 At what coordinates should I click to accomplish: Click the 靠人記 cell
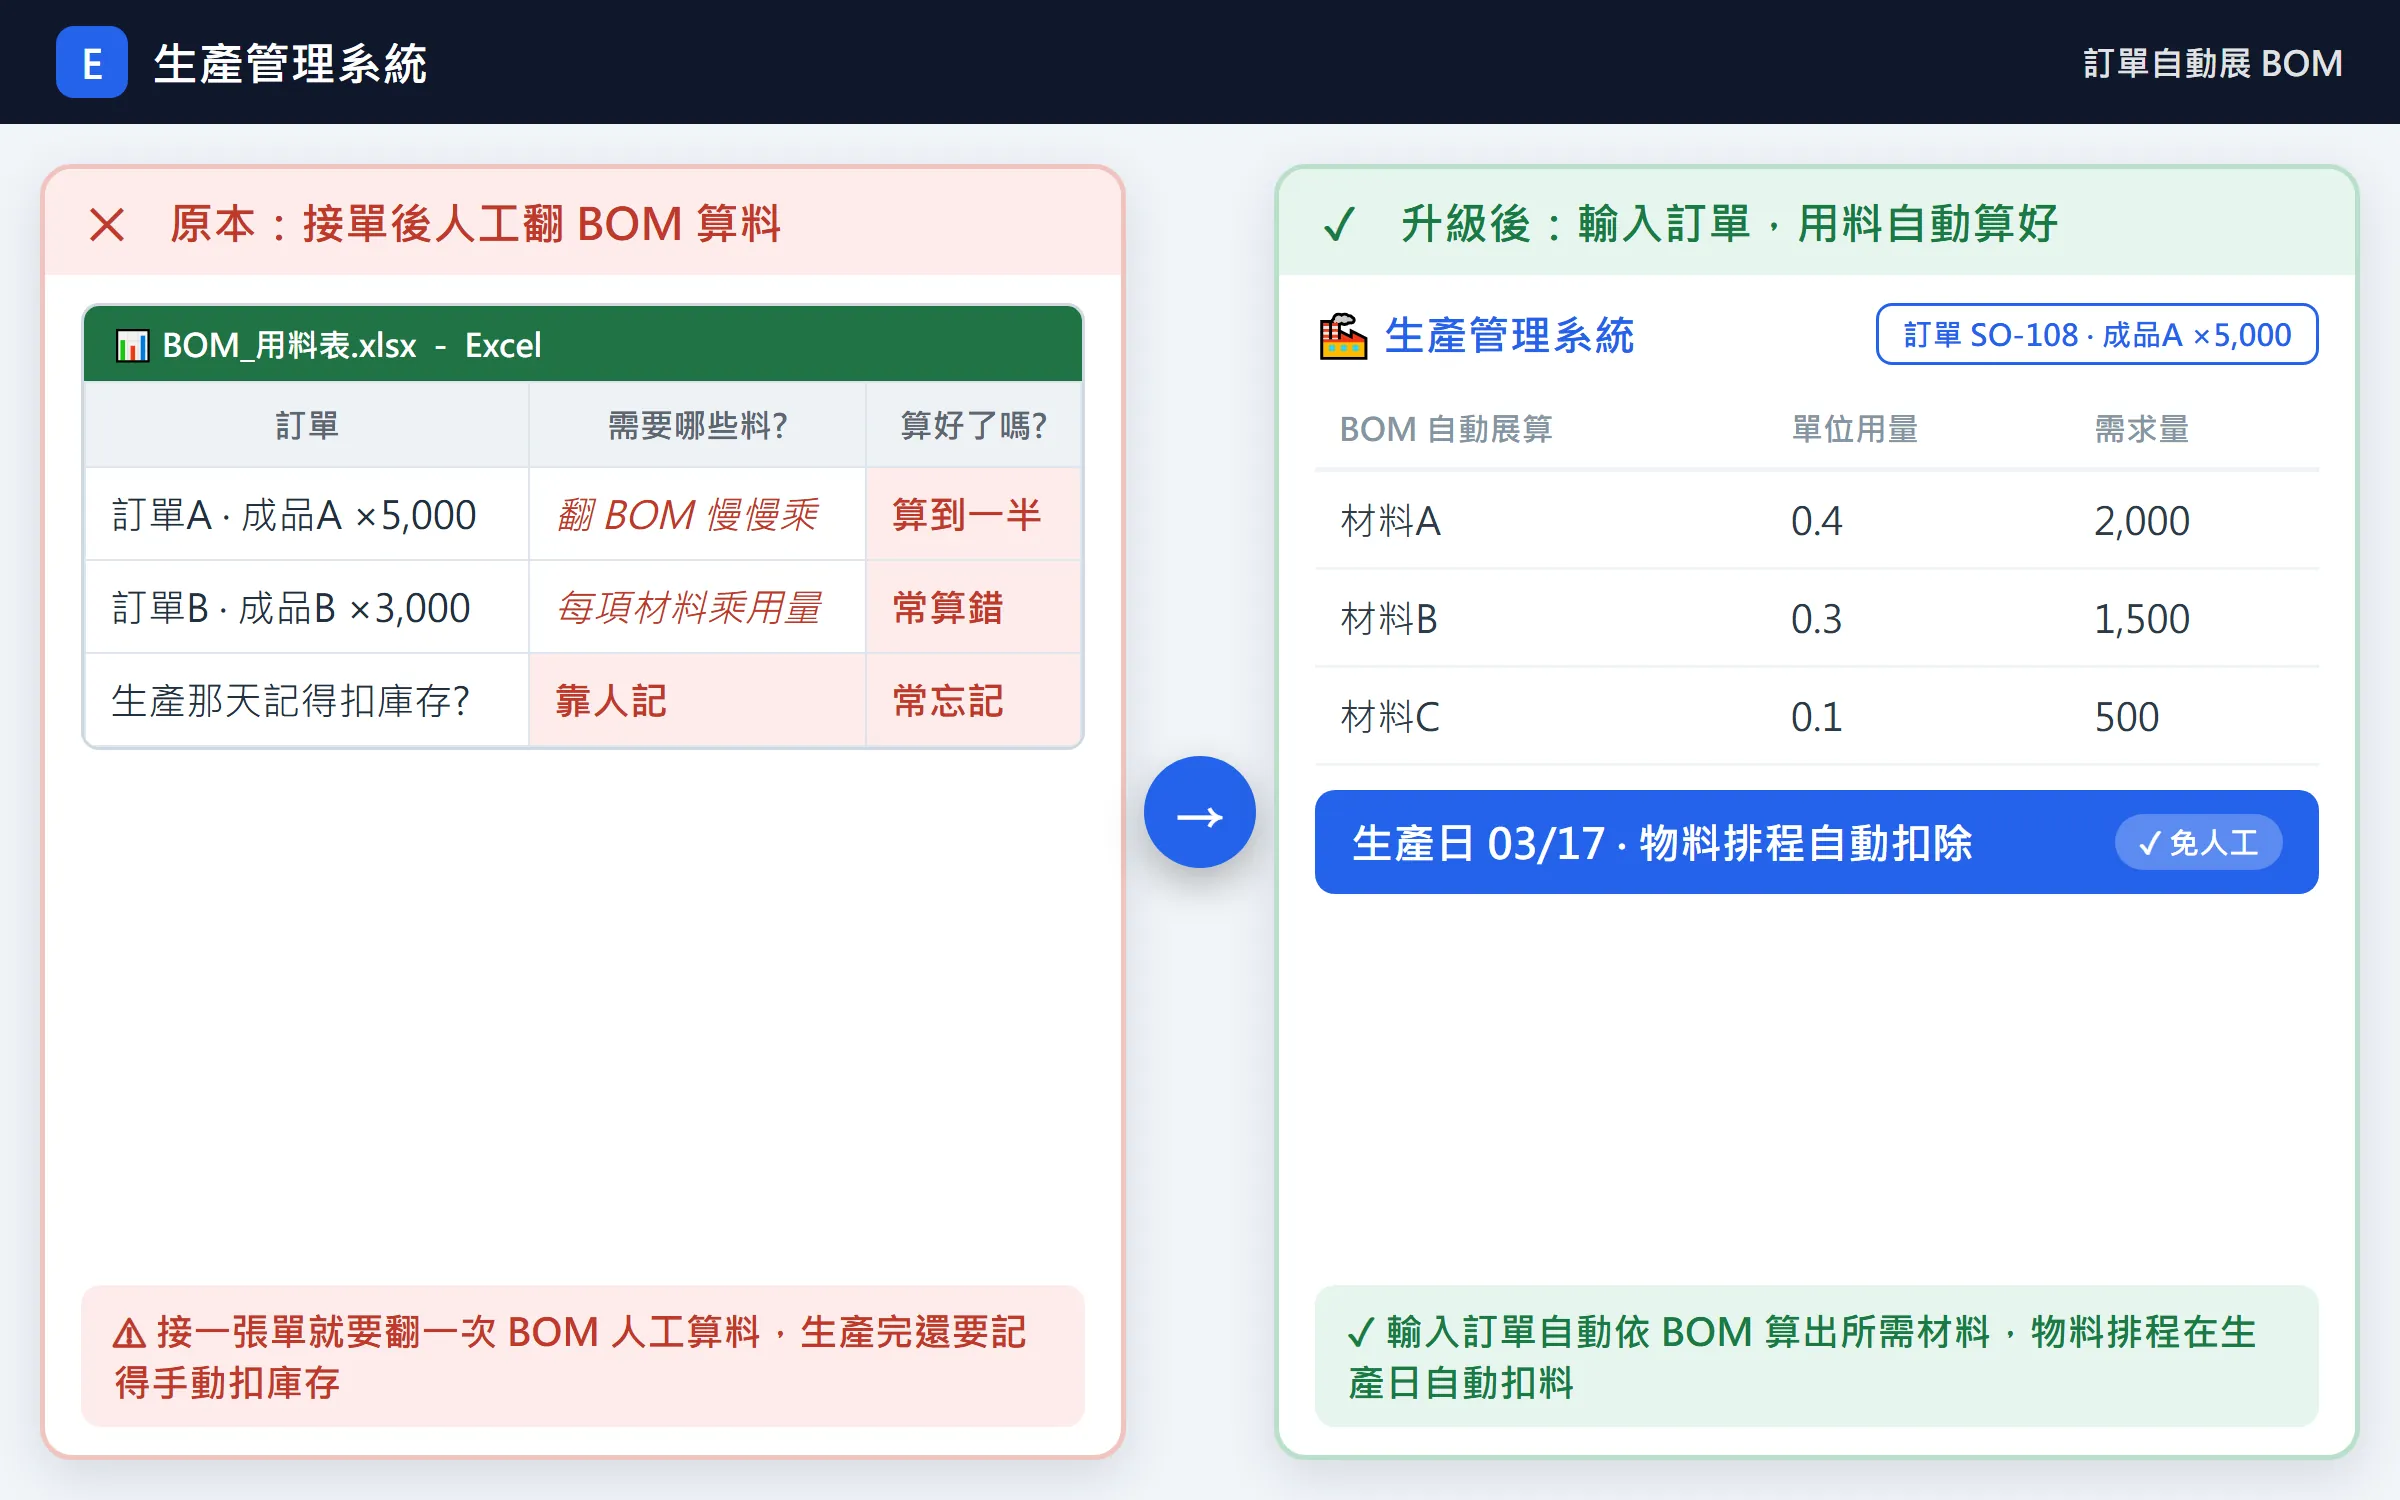coord(697,701)
